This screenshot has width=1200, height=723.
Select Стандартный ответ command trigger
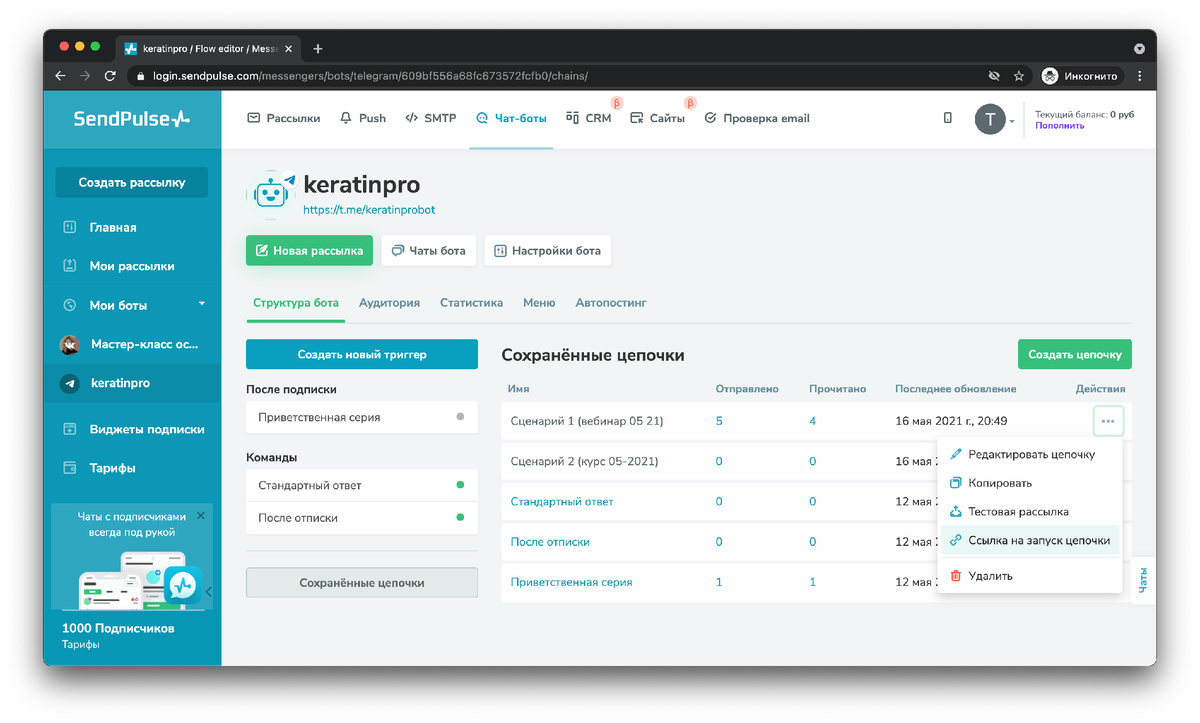tap(362, 485)
